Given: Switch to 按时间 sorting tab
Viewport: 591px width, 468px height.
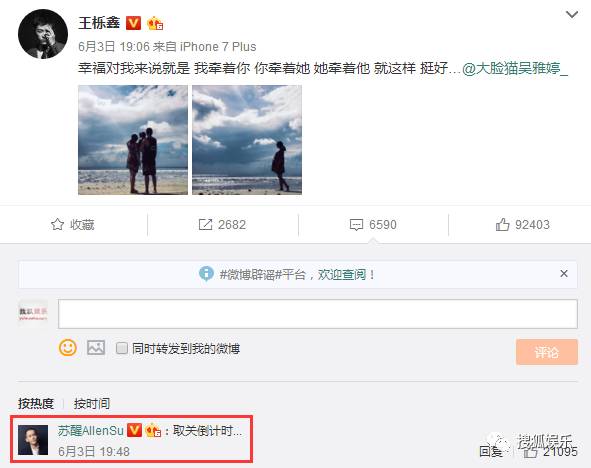Looking at the screenshot, I should click(92, 404).
